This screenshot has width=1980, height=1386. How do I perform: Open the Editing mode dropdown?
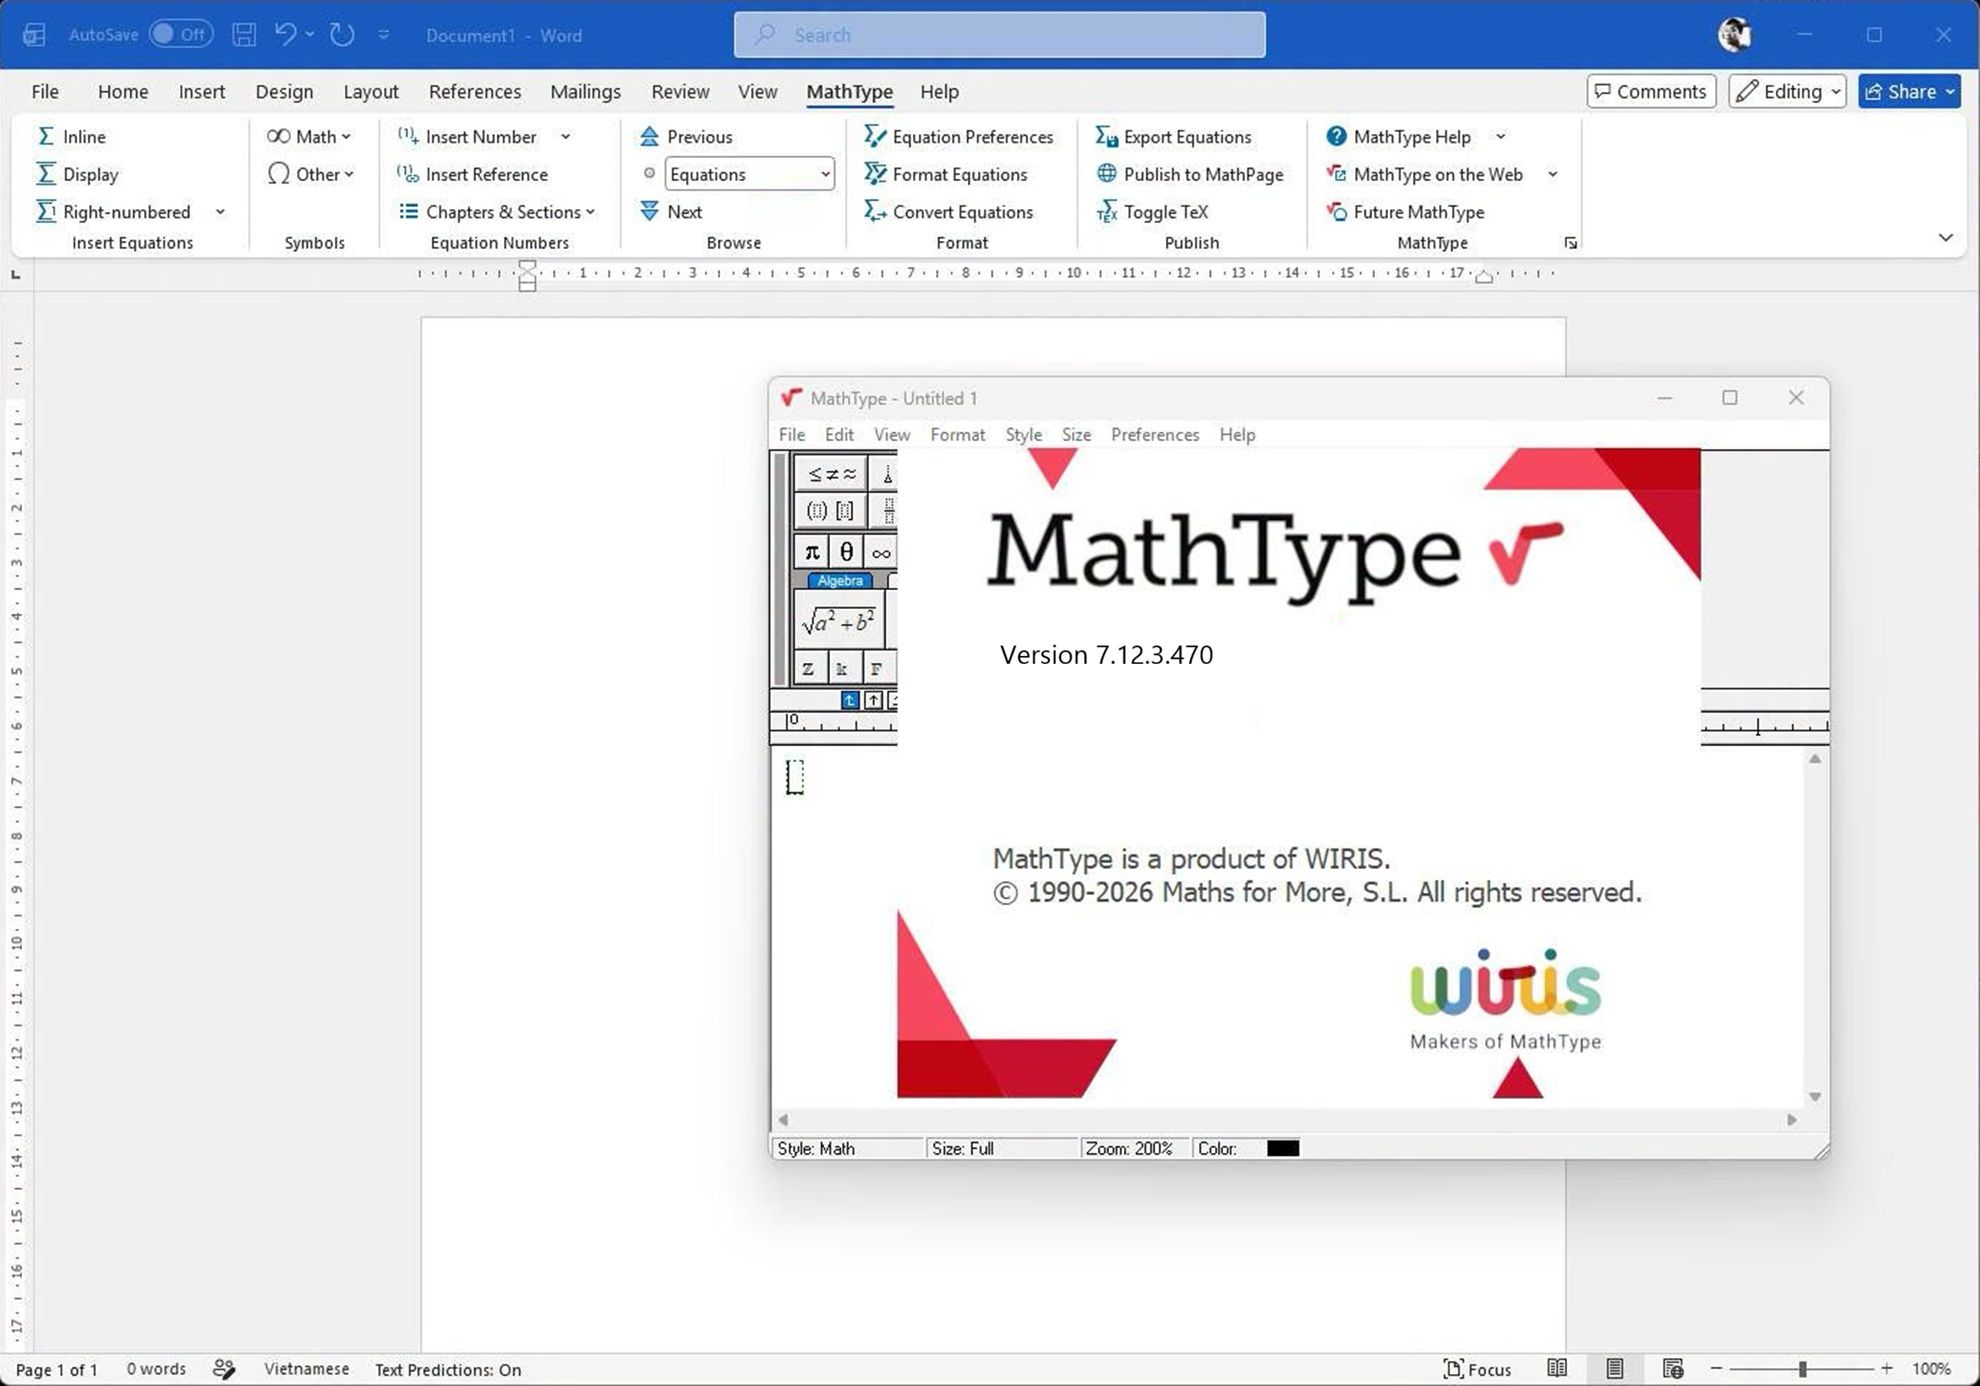tap(1787, 91)
